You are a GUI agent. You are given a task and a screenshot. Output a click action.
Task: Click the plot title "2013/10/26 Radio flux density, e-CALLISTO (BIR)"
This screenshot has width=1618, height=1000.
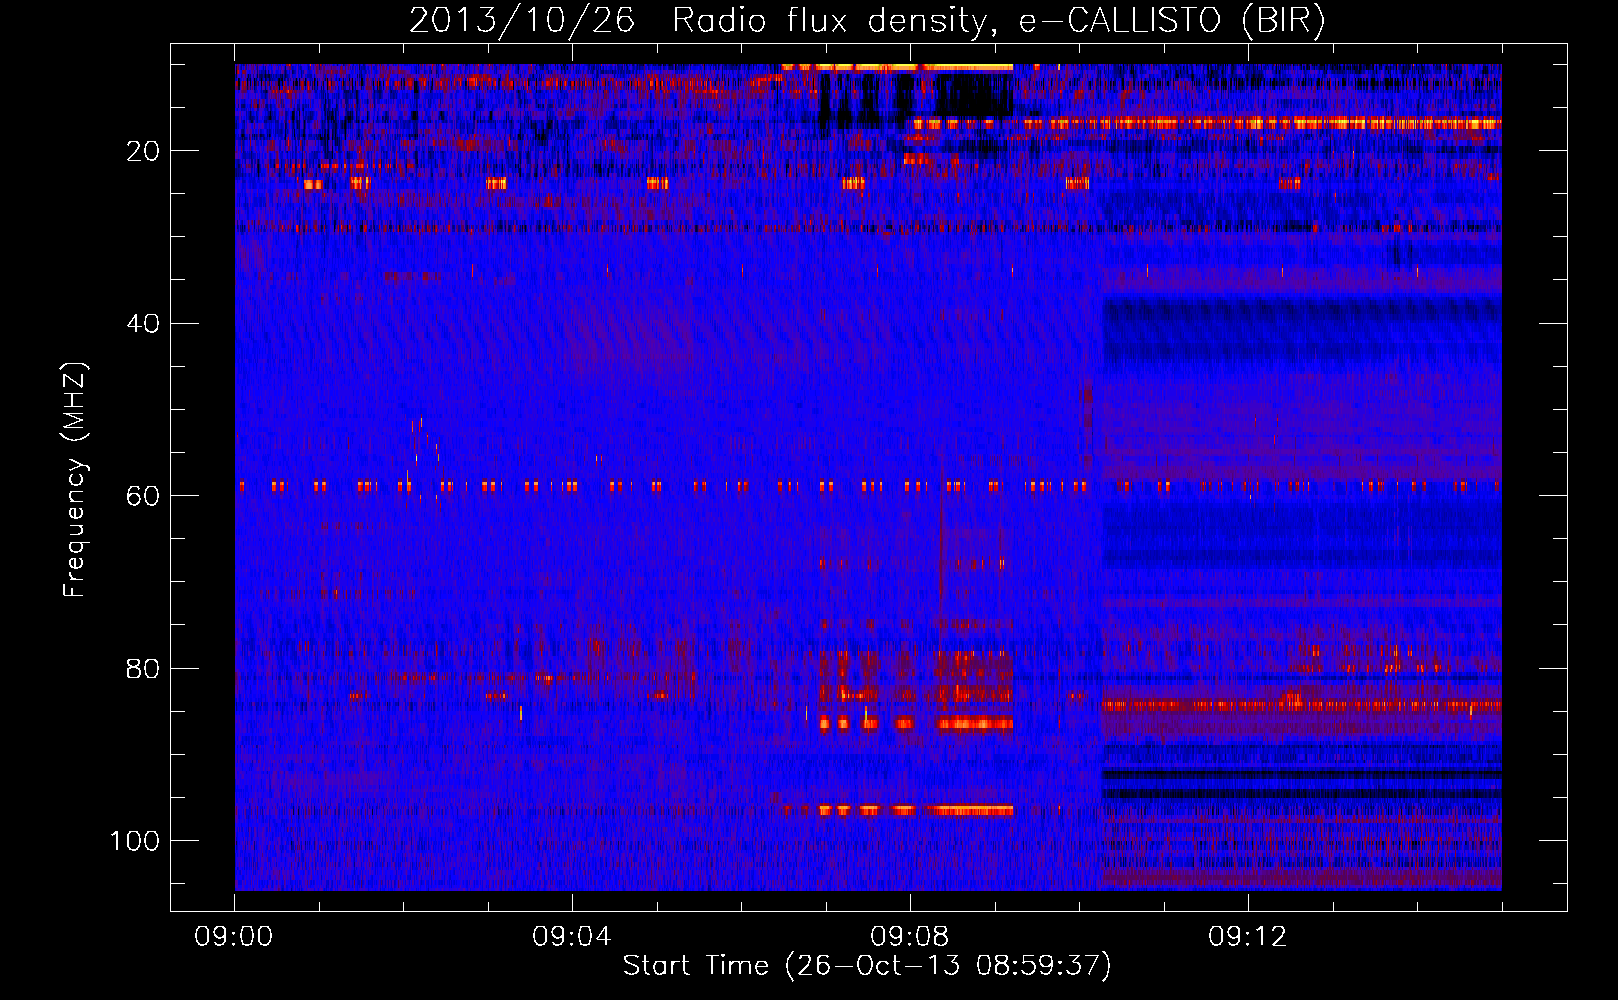[867, 20]
